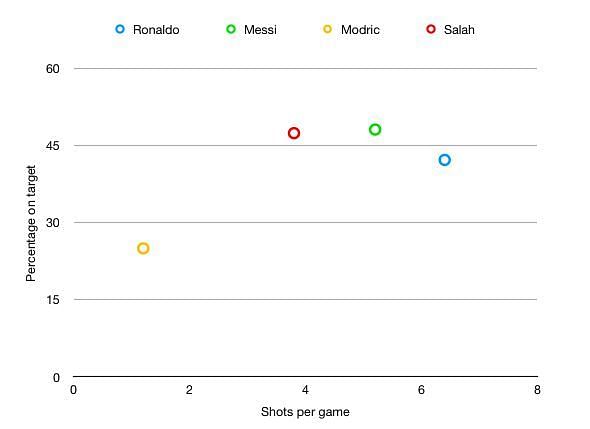Click the yellow Modric legend marker
Screen dimensions: 590x429
pyautogui.click(x=328, y=29)
